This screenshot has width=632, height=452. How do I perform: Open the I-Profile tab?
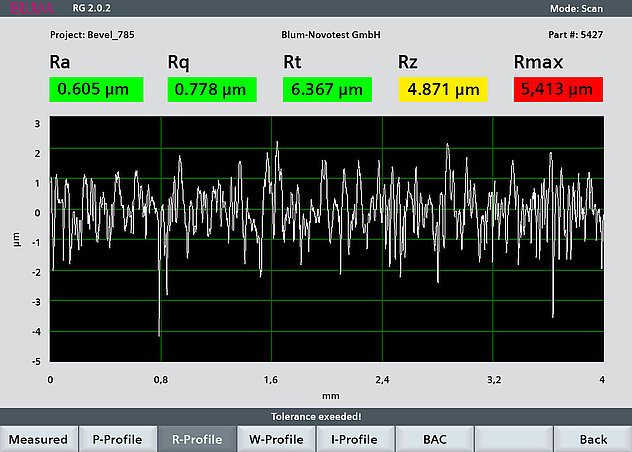[x=354, y=439]
